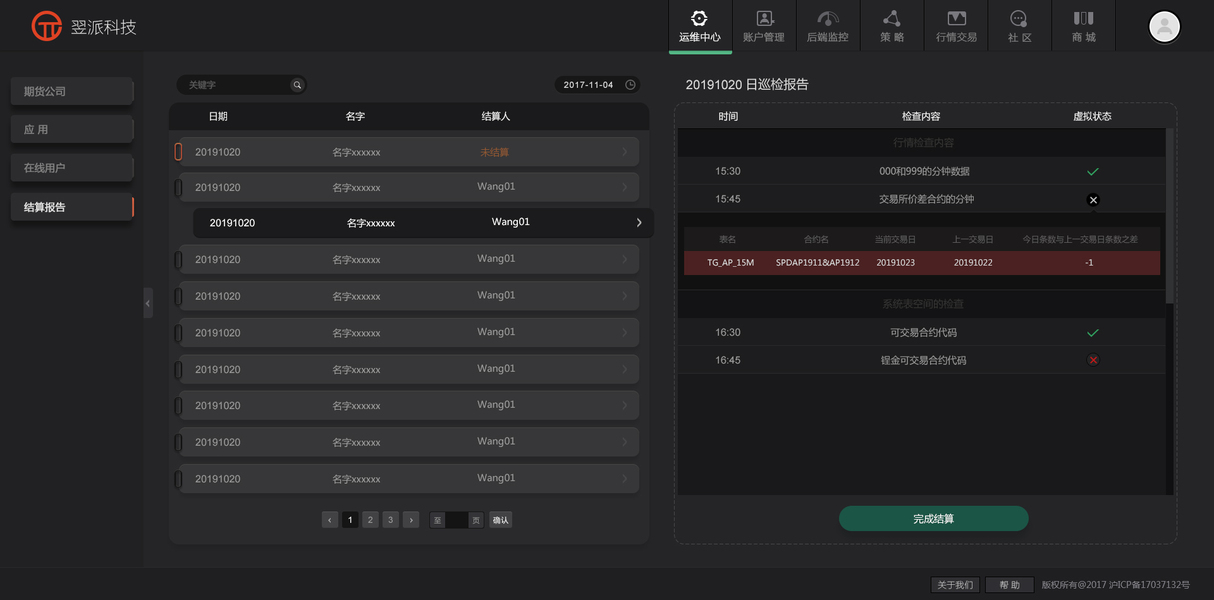Open the 帮助 link
The image size is (1214, 600).
(1010, 585)
